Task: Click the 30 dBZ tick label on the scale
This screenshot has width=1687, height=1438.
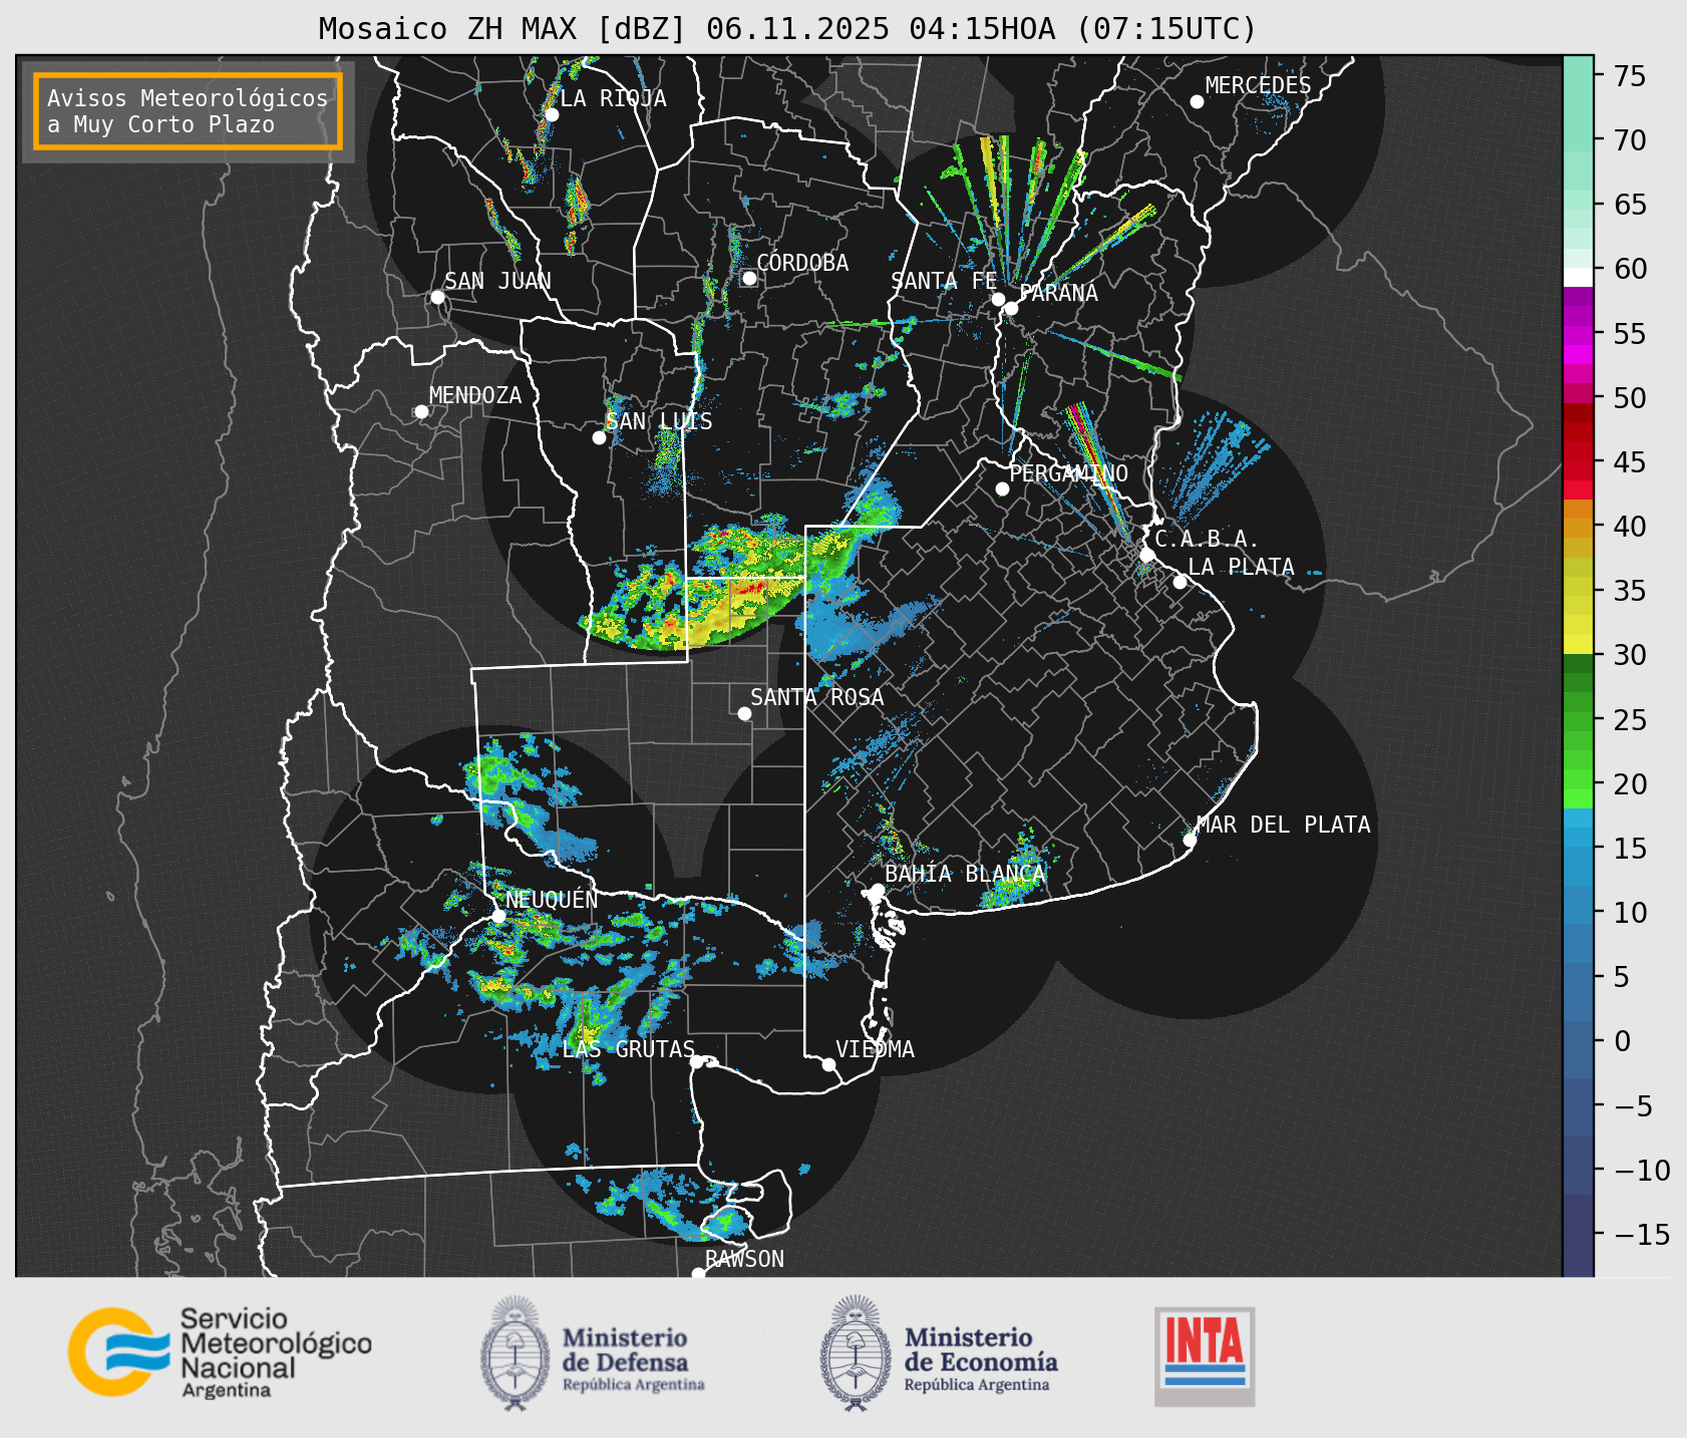Action: 1628,655
